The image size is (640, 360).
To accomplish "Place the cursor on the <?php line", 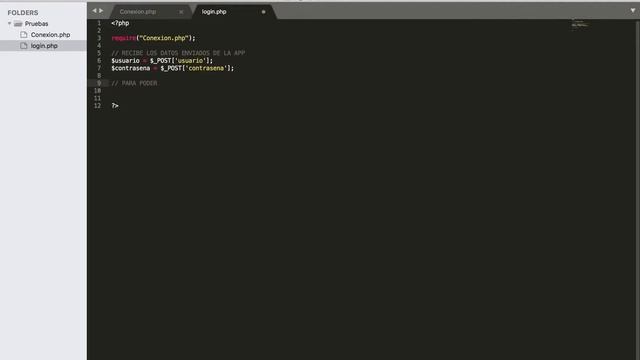I will pos(120,23).
